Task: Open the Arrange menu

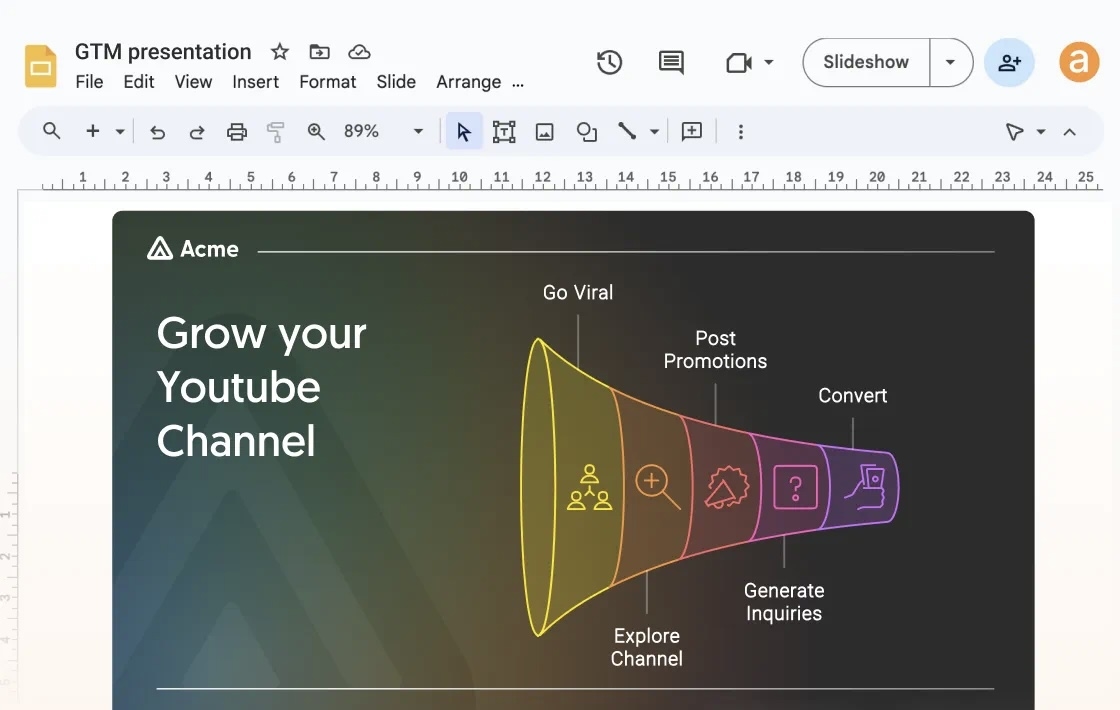Action: (469, 82)
